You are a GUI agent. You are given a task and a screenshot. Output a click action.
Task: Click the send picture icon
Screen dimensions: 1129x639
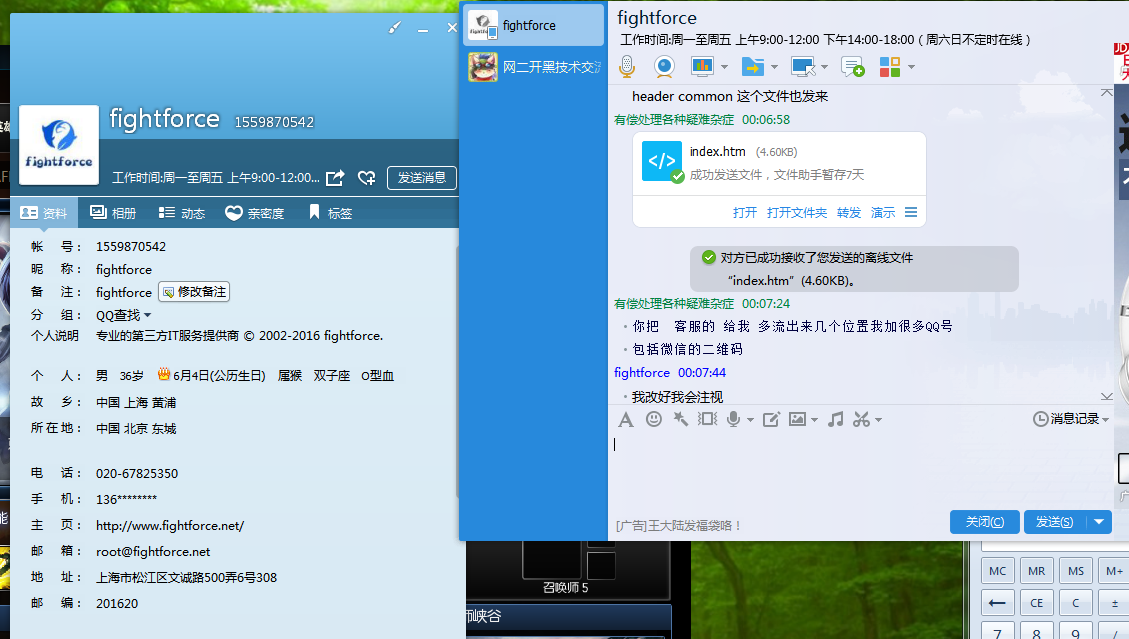797,419
